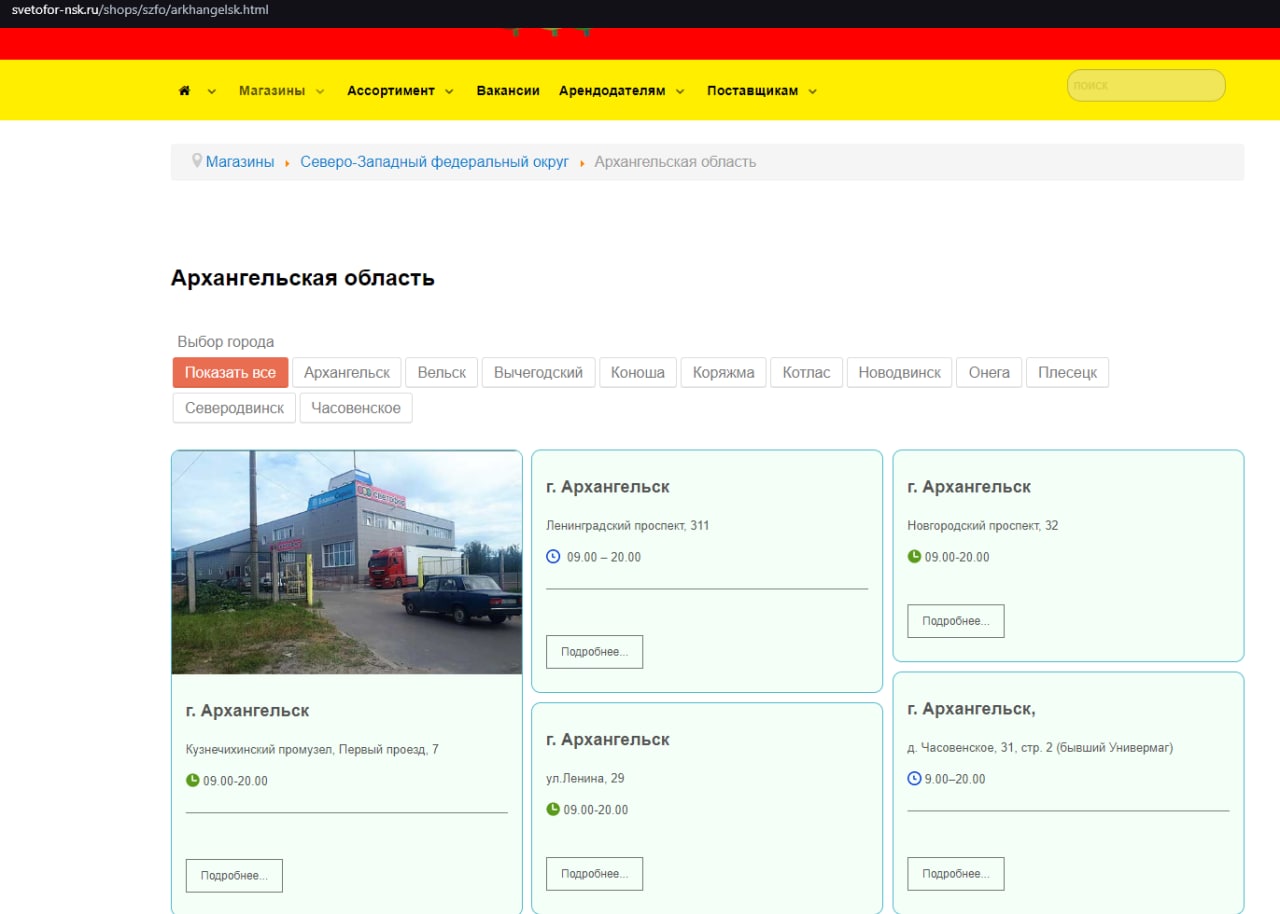Open the Арендодателям menu
The width and height of the screenshot is (1280, 914).
(612, 91)
